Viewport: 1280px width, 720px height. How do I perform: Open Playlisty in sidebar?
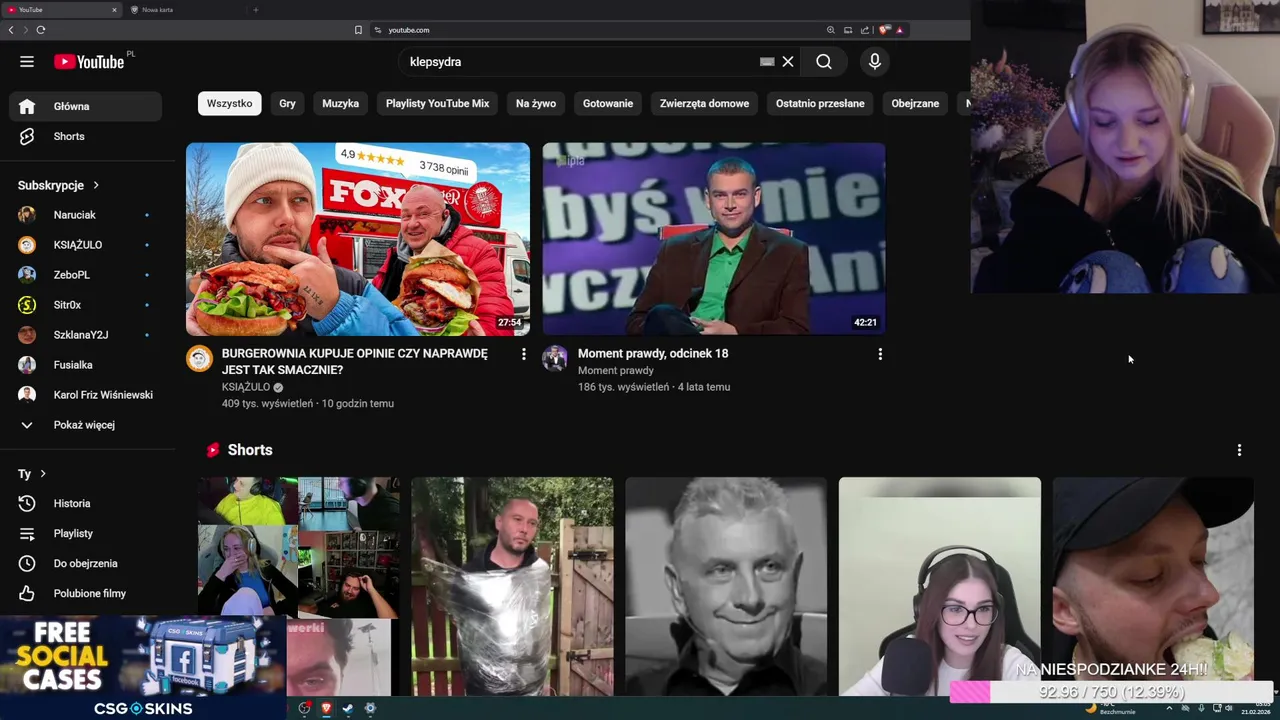click(85, 534)
